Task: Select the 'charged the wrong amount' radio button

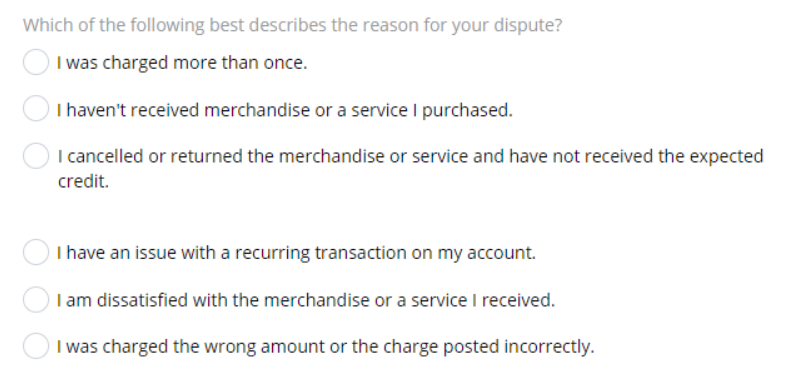Action: [x=36, y=346]
